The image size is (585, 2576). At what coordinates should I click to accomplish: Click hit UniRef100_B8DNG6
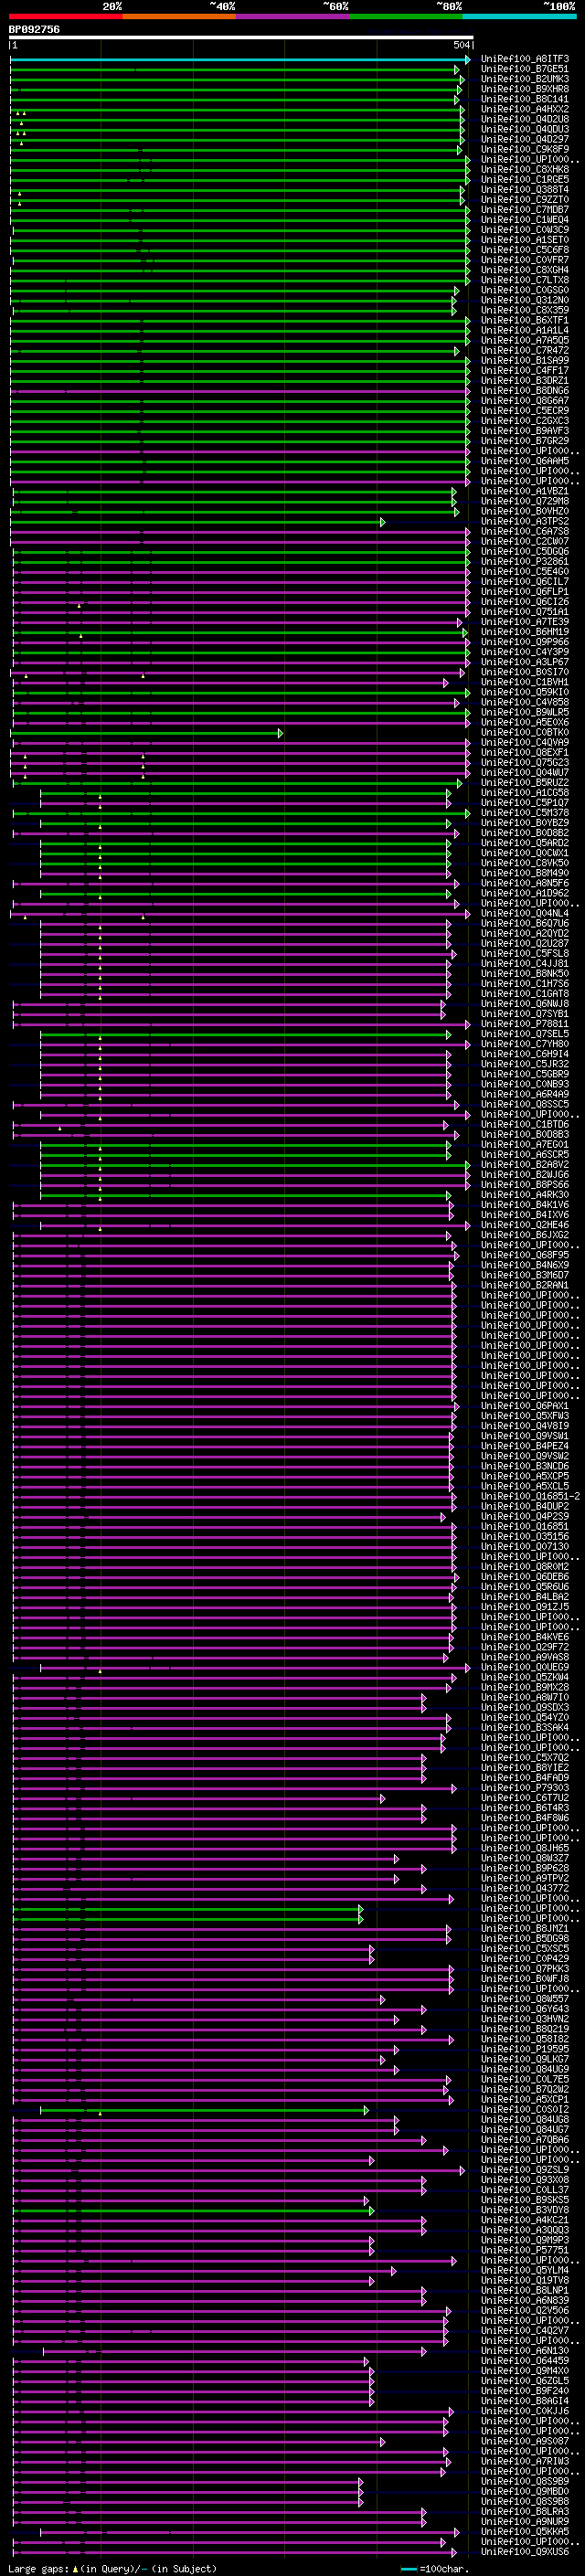(524, 391)
